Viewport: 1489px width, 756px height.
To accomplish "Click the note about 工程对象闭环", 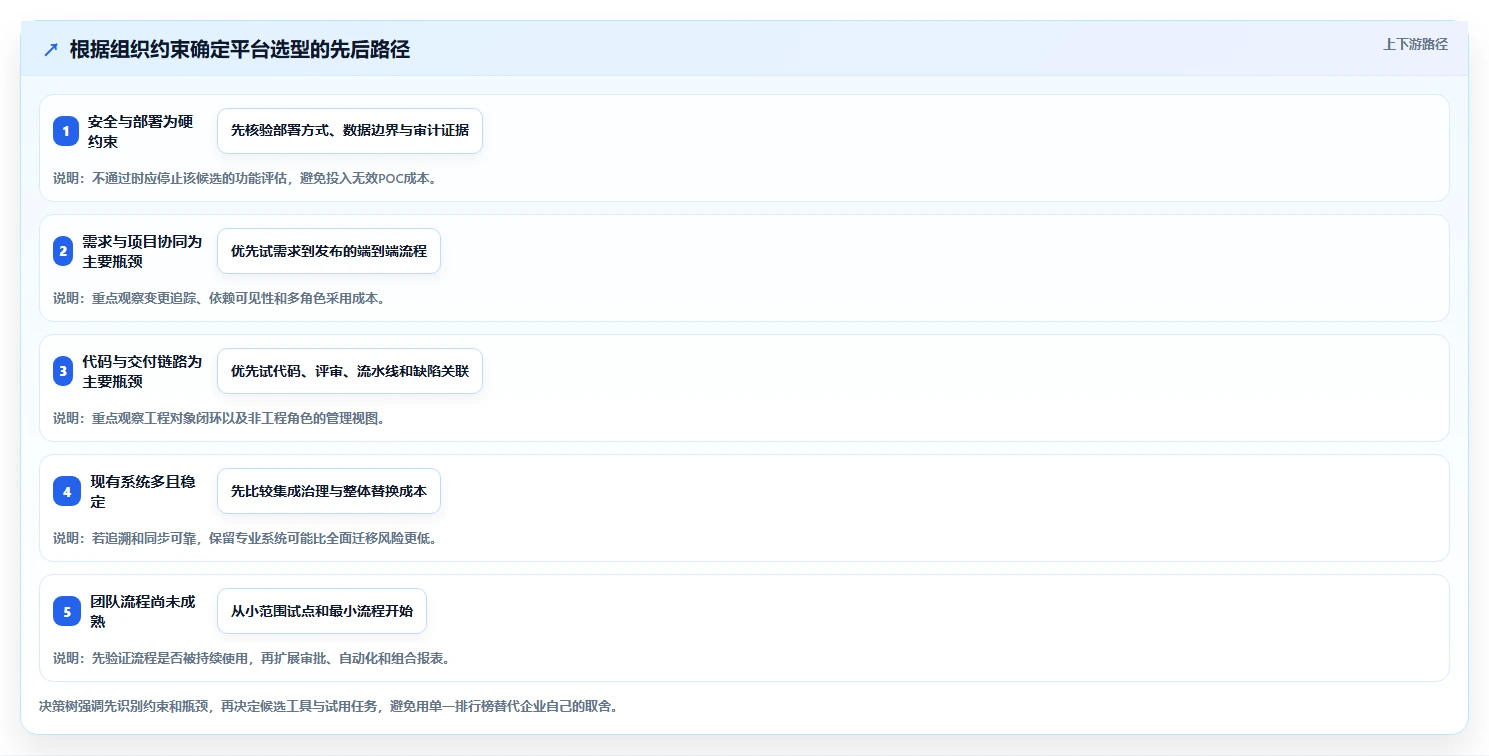I will point(219,418).
